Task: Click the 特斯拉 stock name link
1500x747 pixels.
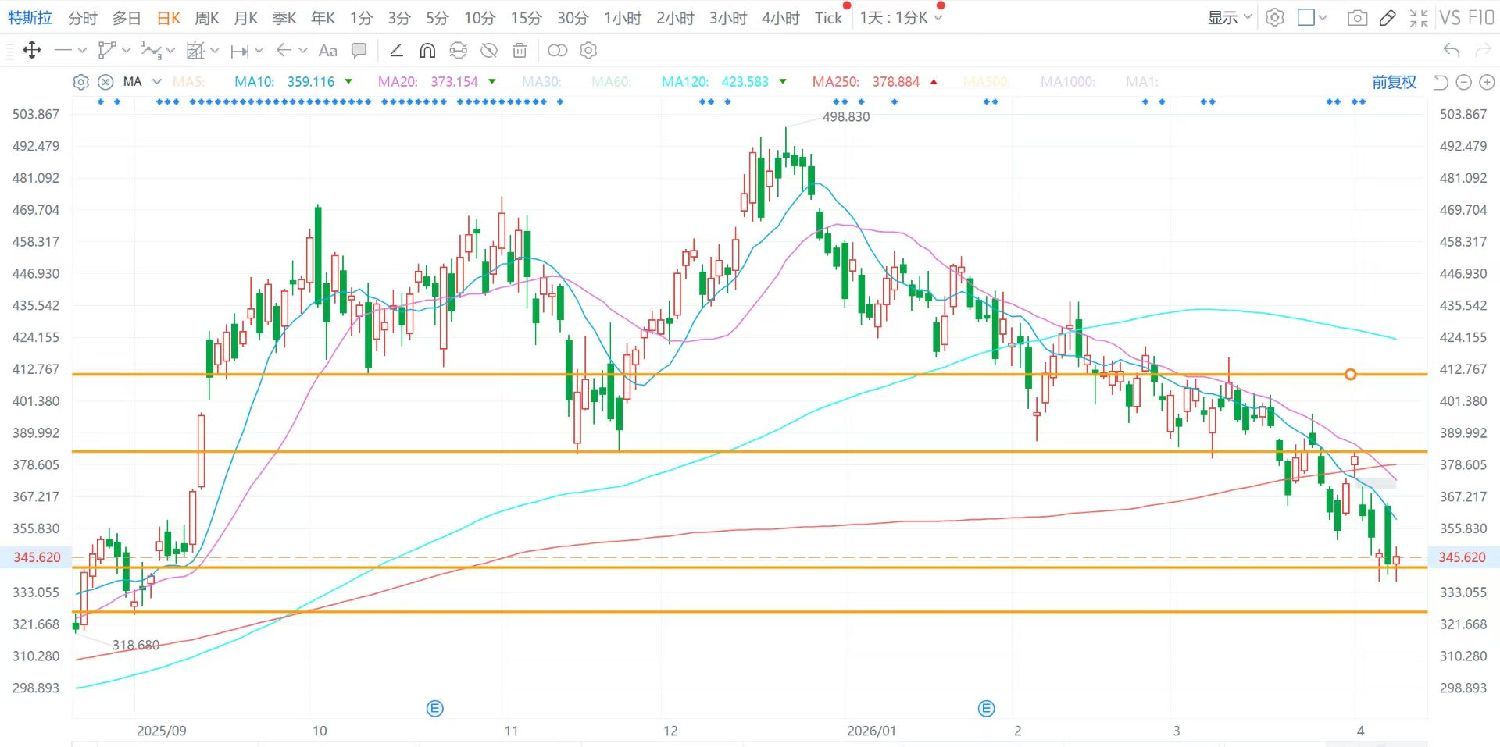Action: click(29, 18)
